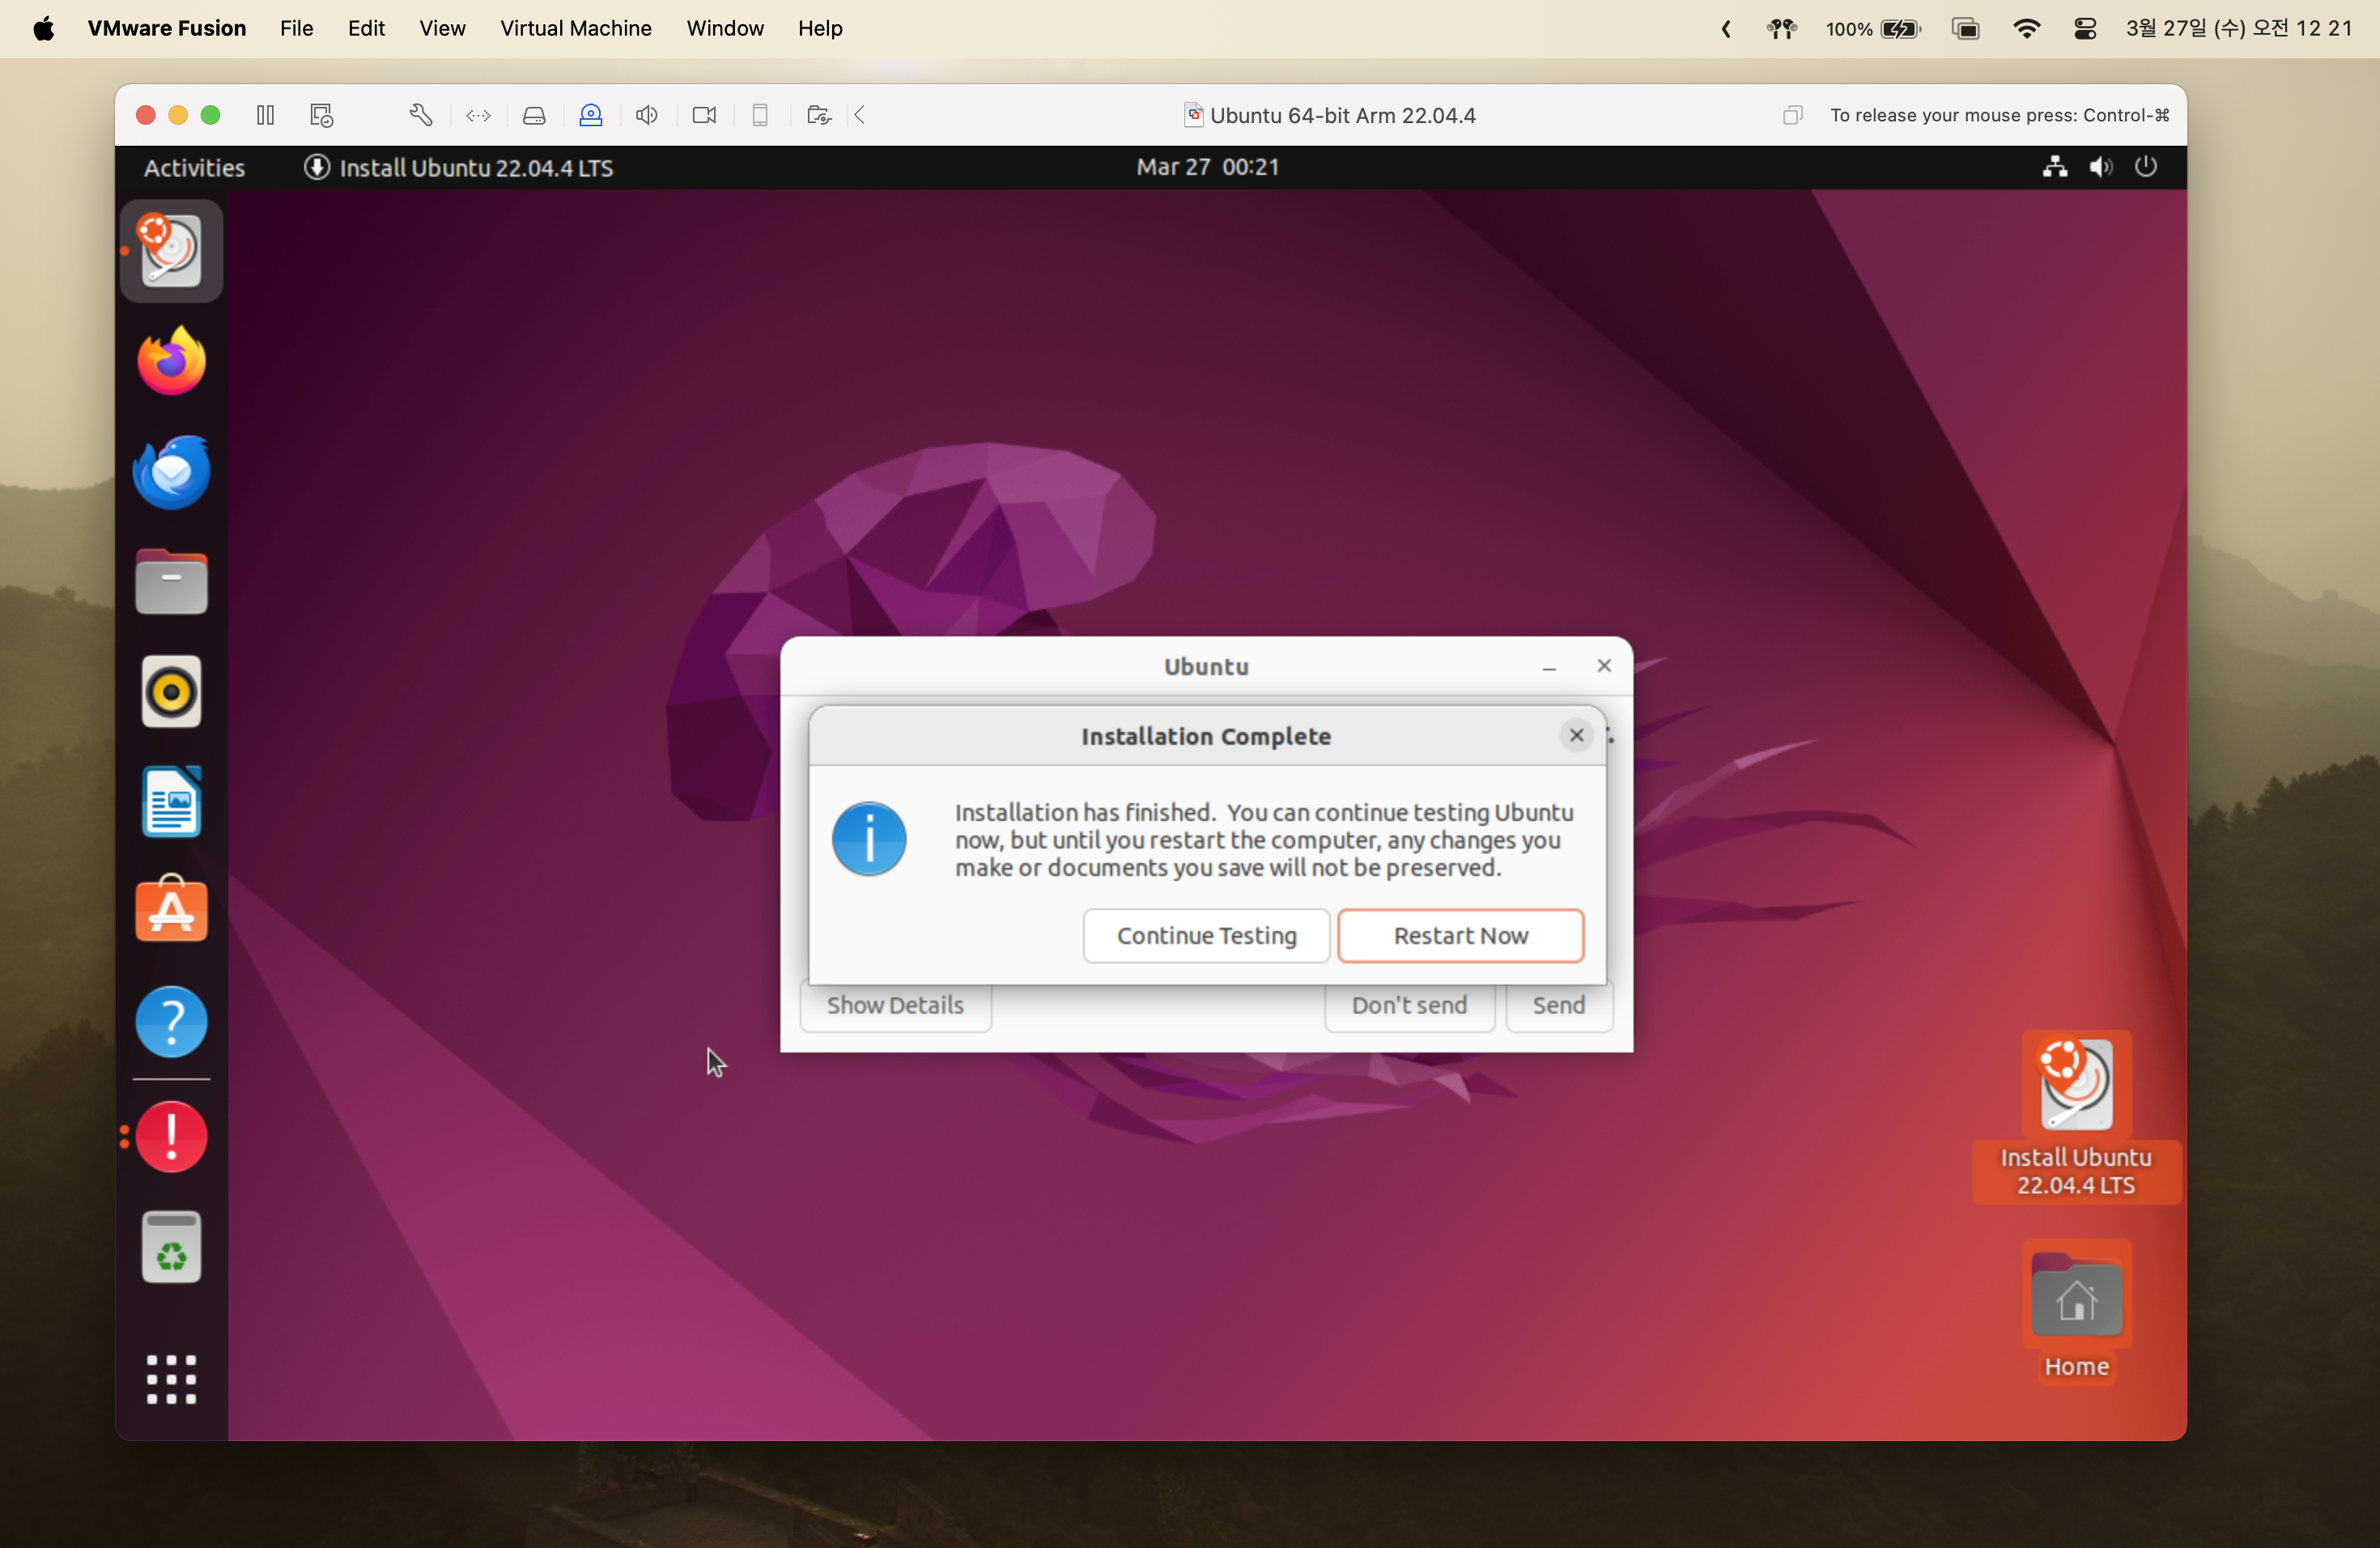Click the VMware sound toolbar icon
Image resolution: width=2380 pixels, height=1548 pixels.
click(646, 115)
